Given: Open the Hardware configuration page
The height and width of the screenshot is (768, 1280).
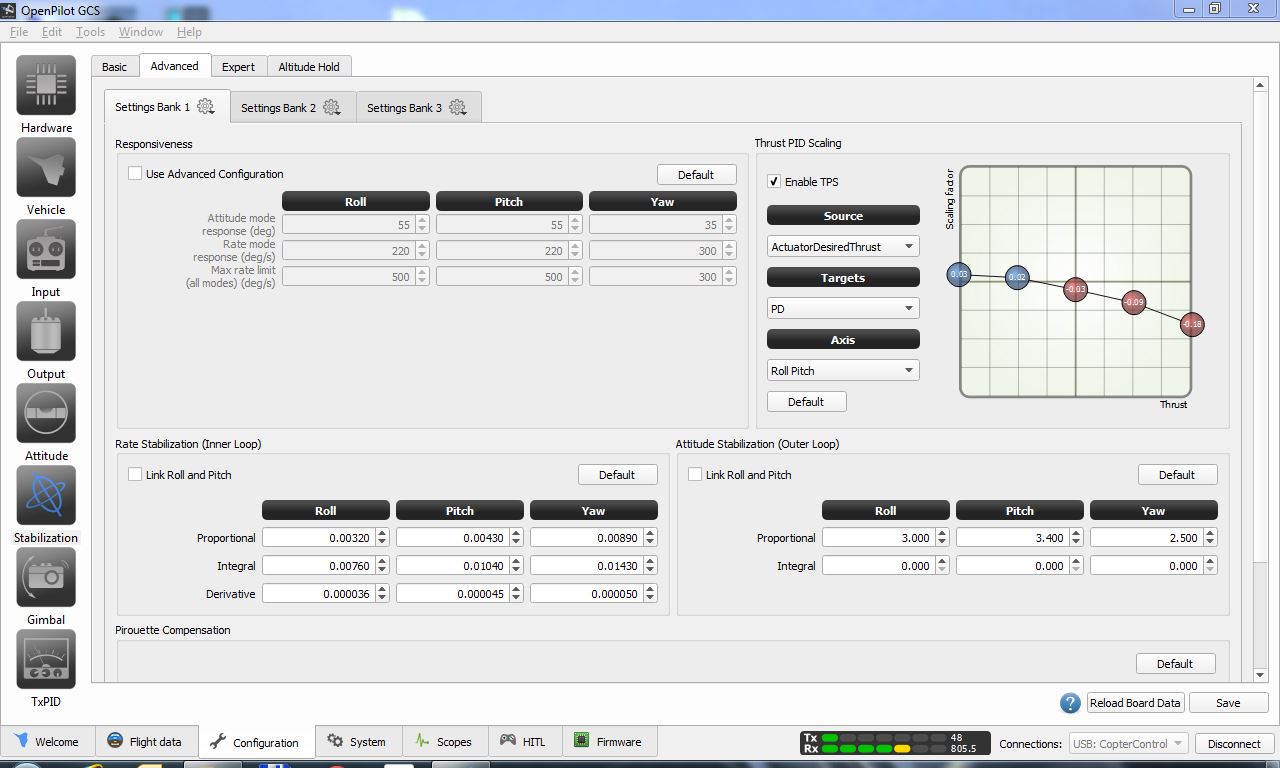Looking at the screenshot, I should point(46,86).
